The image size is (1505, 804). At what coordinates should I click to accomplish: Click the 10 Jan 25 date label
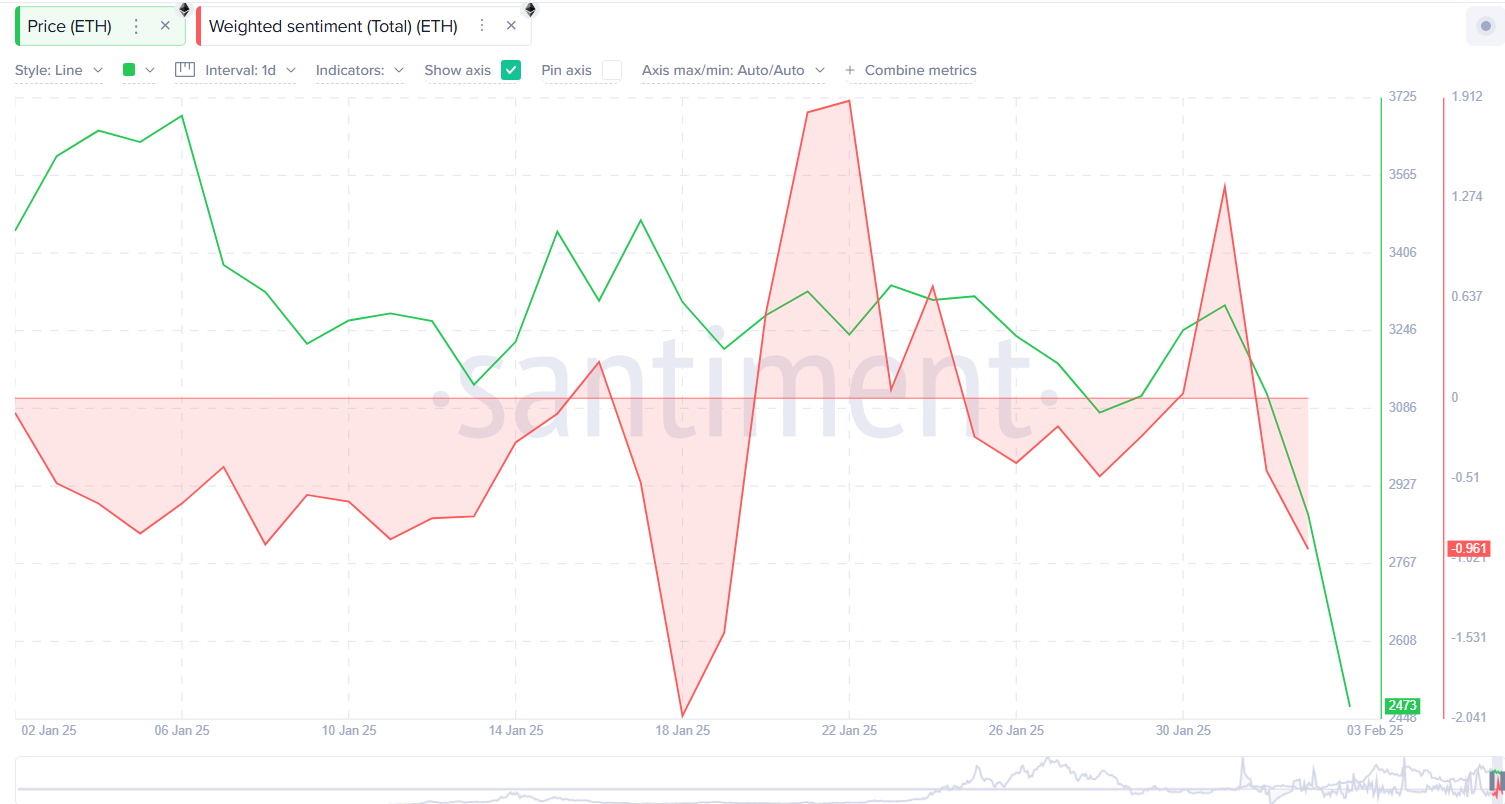(348, 731)
